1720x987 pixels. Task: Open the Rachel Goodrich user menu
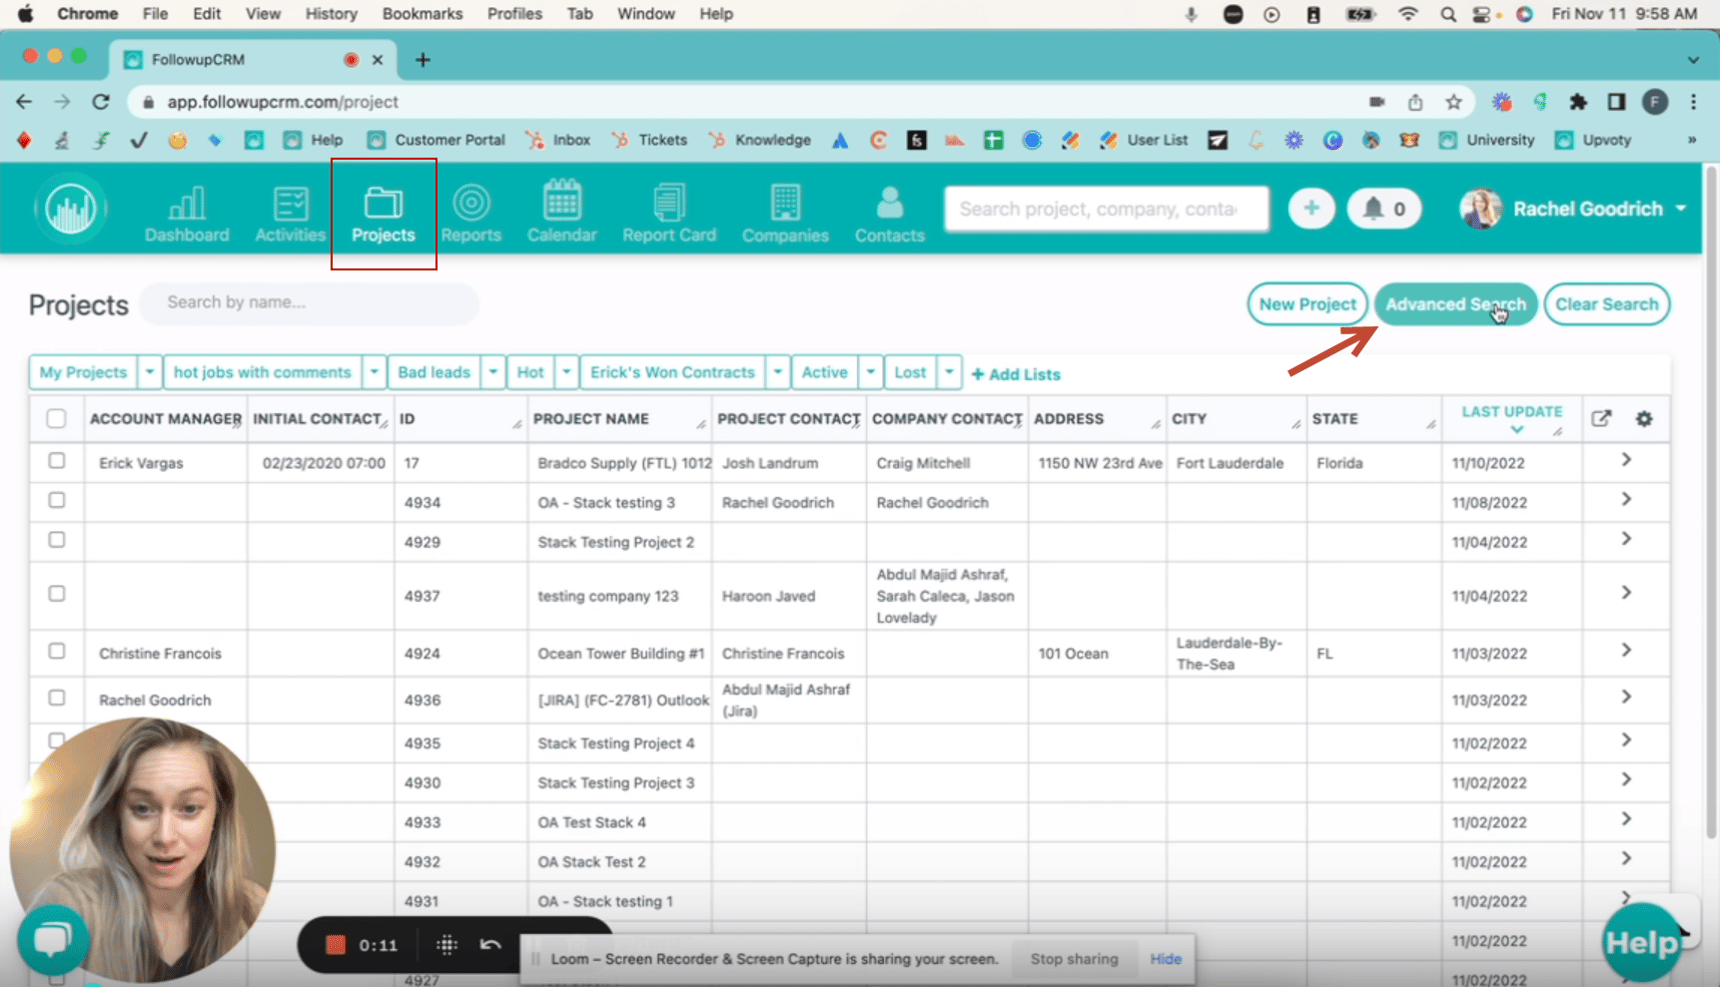[x=1575, y=209]
